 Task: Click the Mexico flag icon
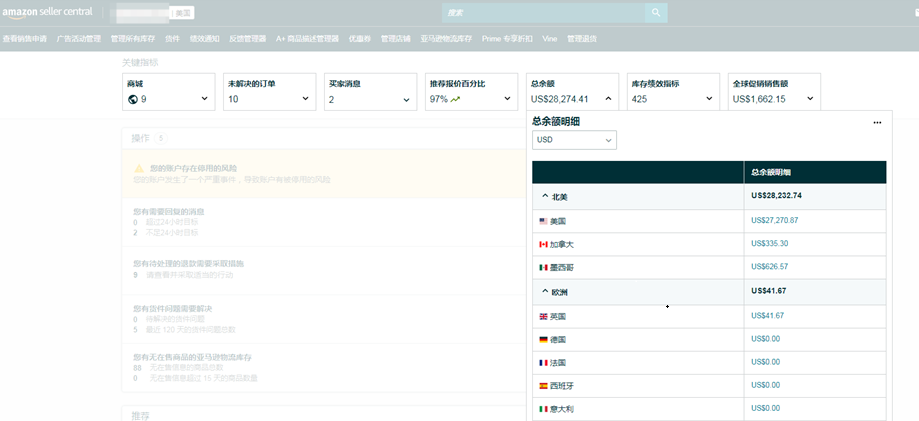tap(543, 267)
